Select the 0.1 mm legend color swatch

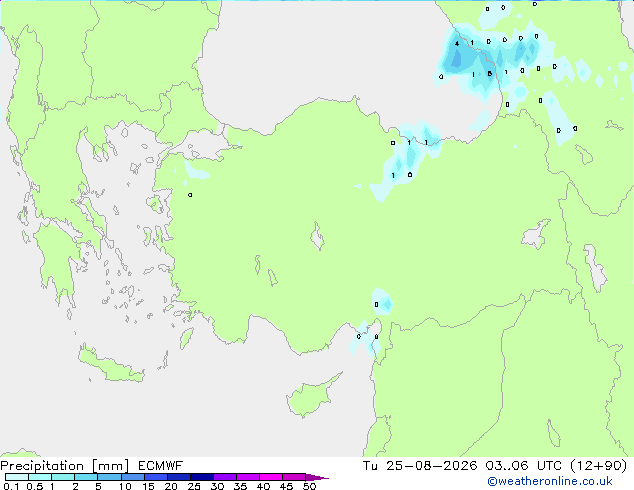[x=17, y=477]
